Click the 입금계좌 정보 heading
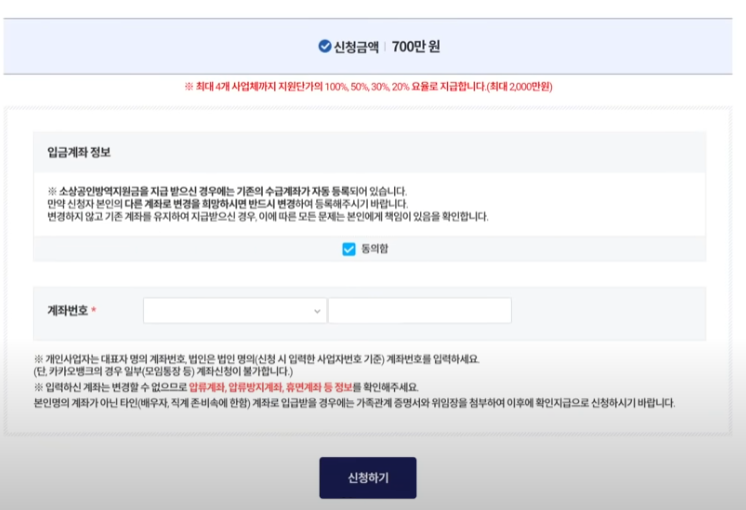746x510 pixels. [79, 152]
